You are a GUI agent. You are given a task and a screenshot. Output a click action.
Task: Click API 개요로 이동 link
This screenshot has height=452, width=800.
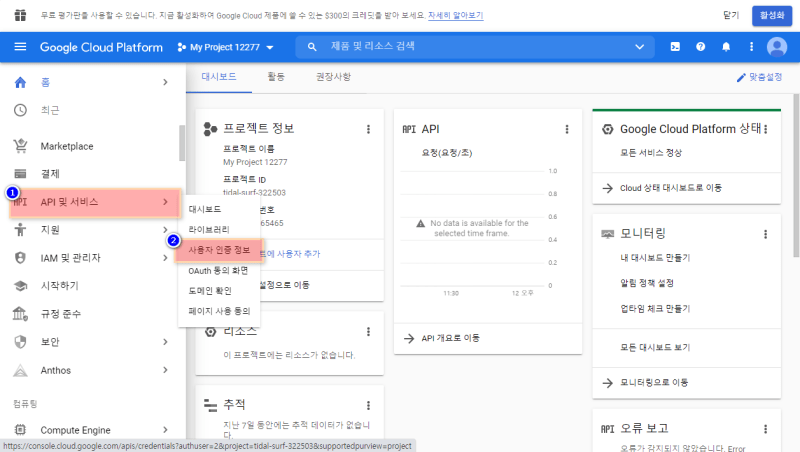click(x=451, y=338)
